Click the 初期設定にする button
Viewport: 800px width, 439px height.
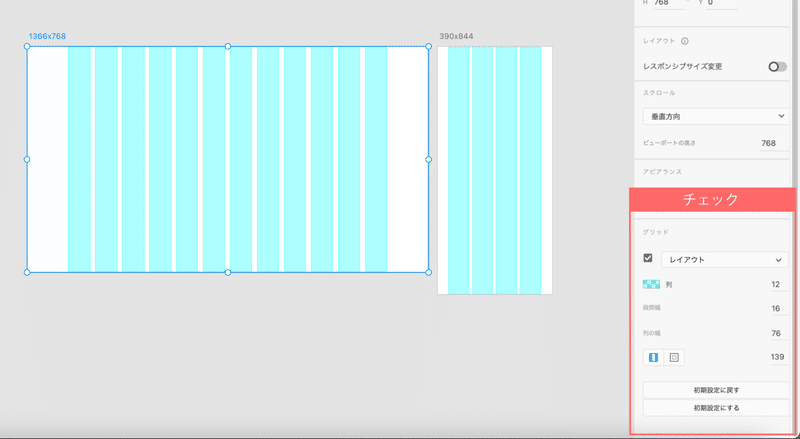(x=716, y=408)
